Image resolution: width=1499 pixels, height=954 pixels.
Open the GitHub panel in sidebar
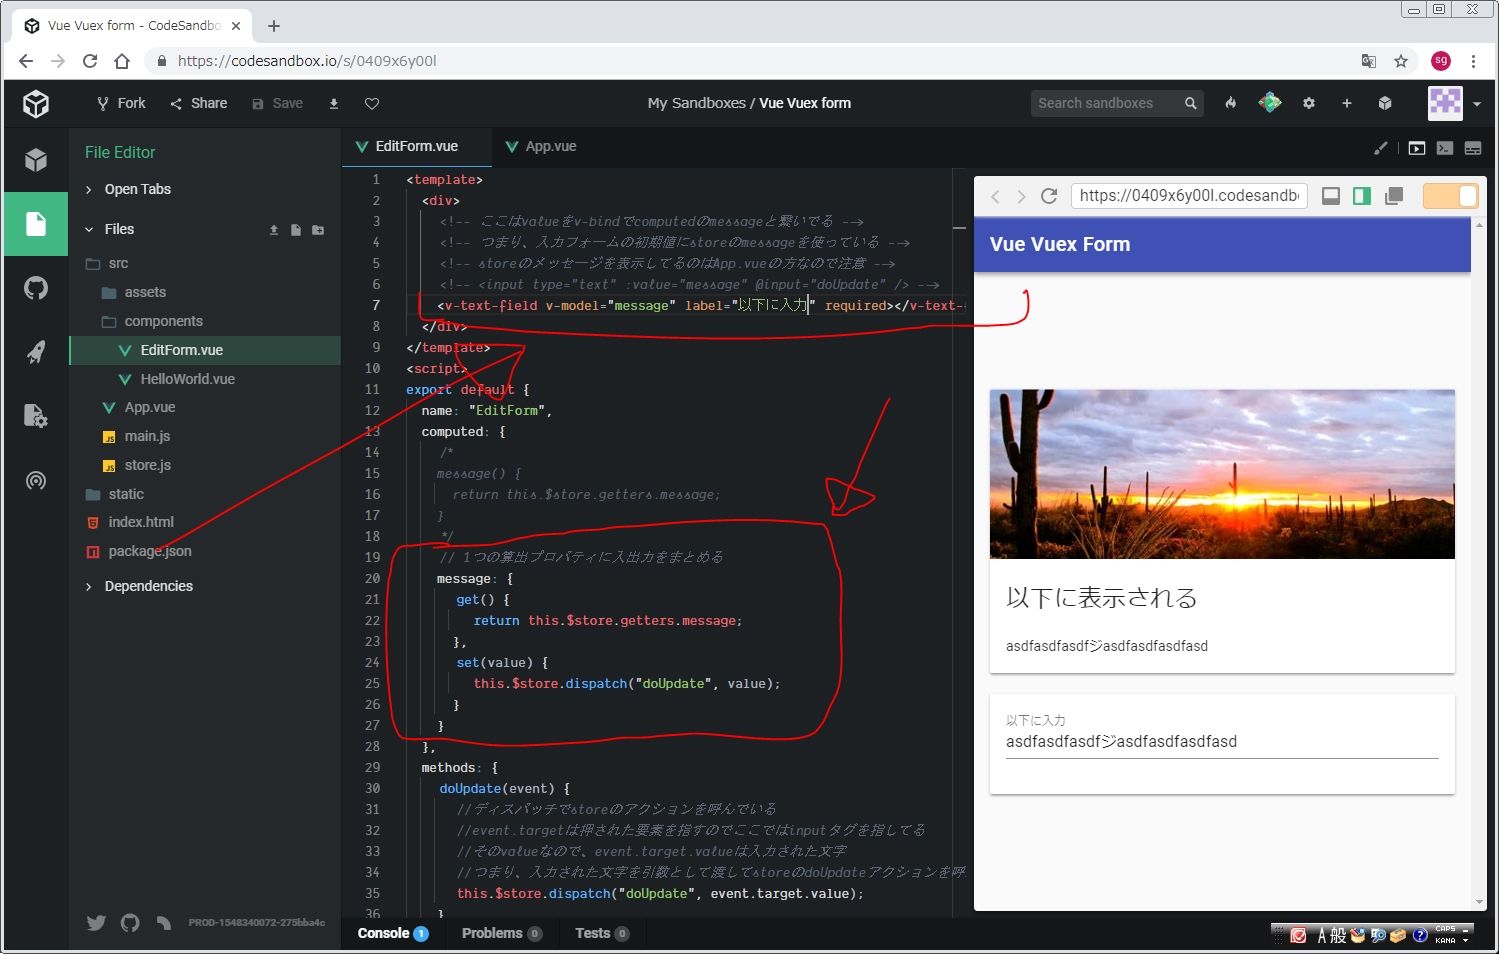tap(36, 289)
